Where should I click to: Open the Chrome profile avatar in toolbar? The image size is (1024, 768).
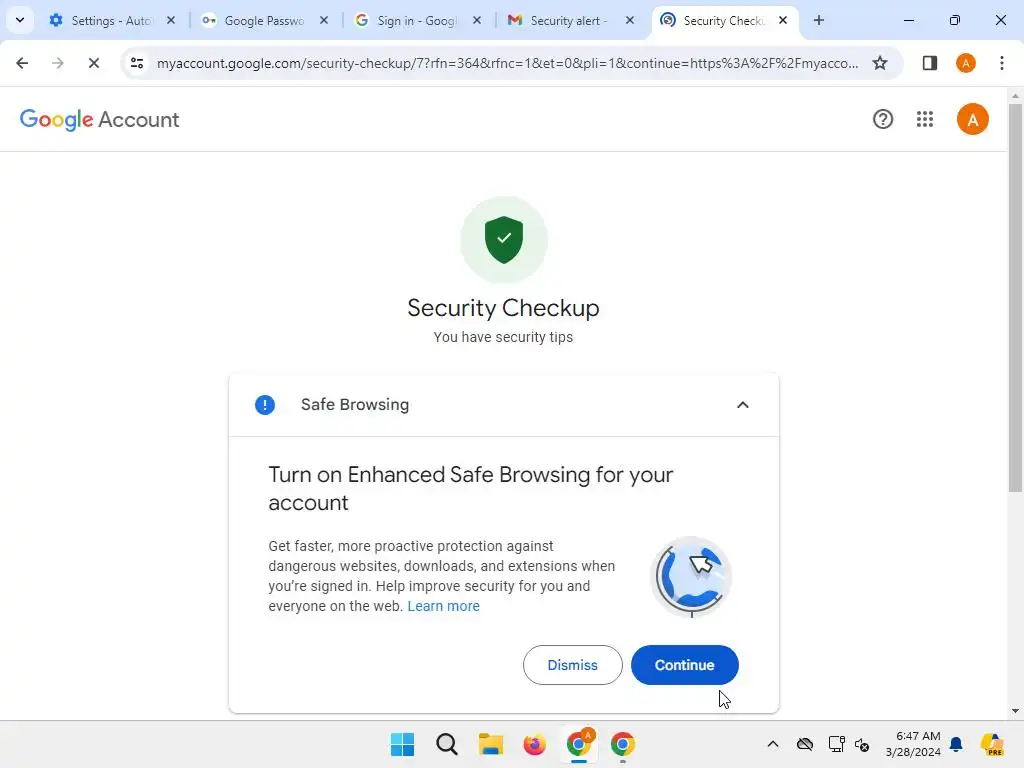point(966,63)
